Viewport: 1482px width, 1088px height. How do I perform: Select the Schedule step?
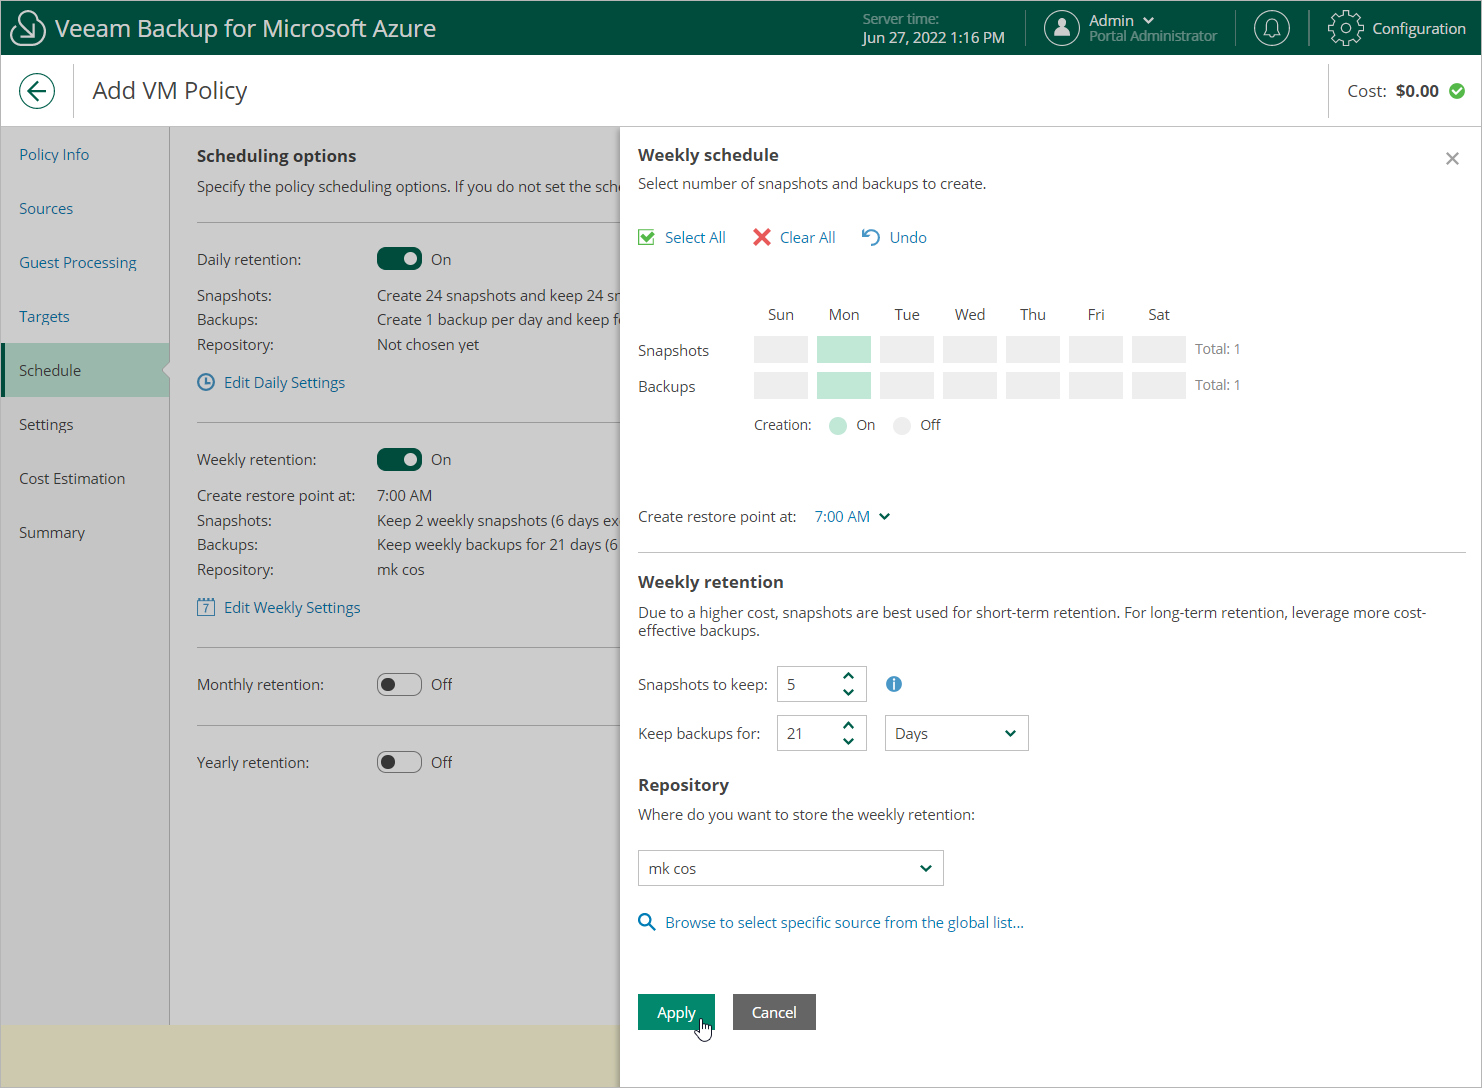pyautogui.click(x=85, y=370)
